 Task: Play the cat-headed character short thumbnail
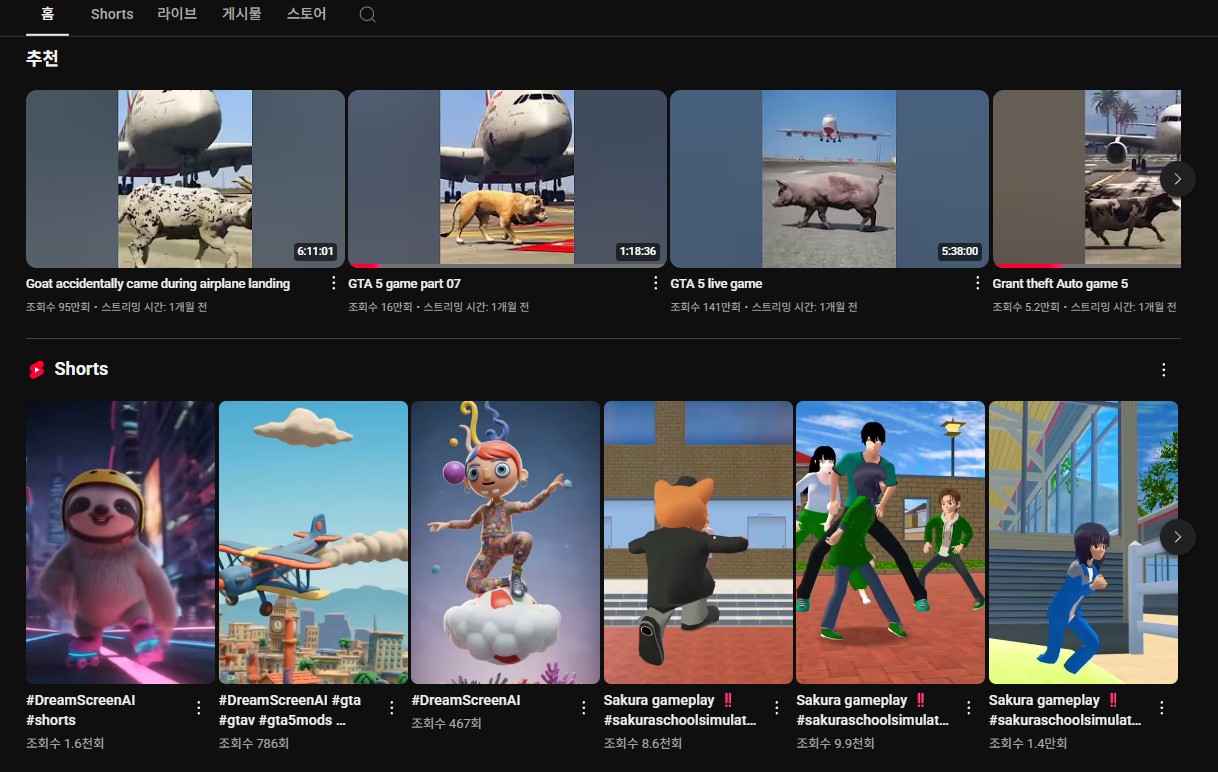tap(698, 543)
